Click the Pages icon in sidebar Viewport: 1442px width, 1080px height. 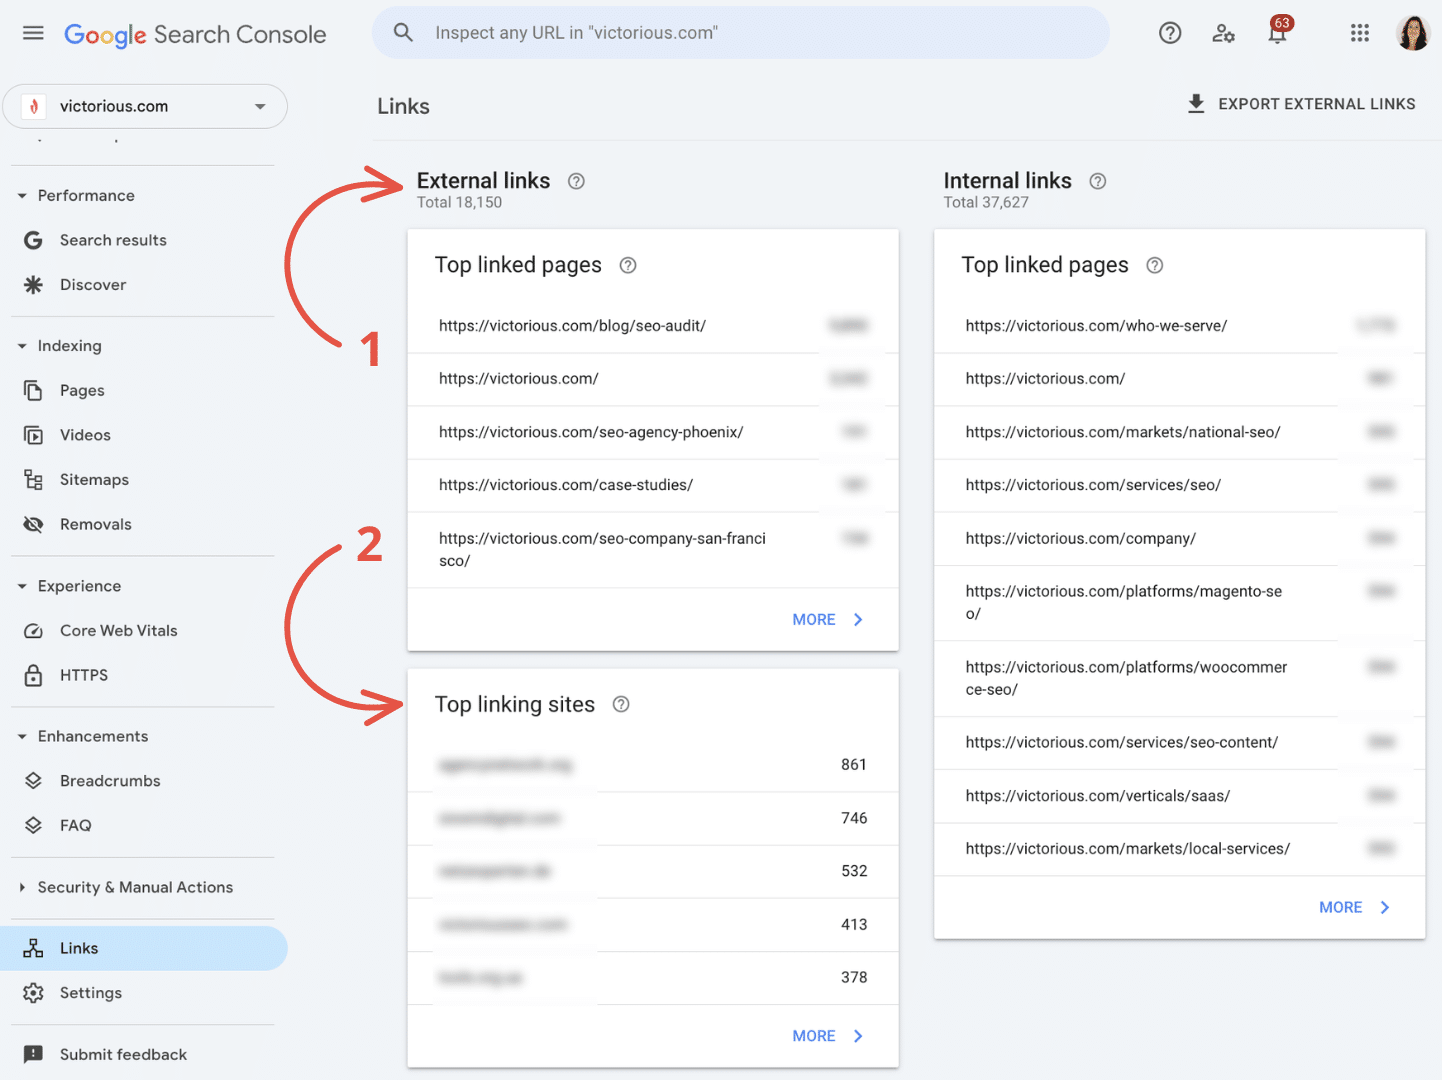point(33,390)
